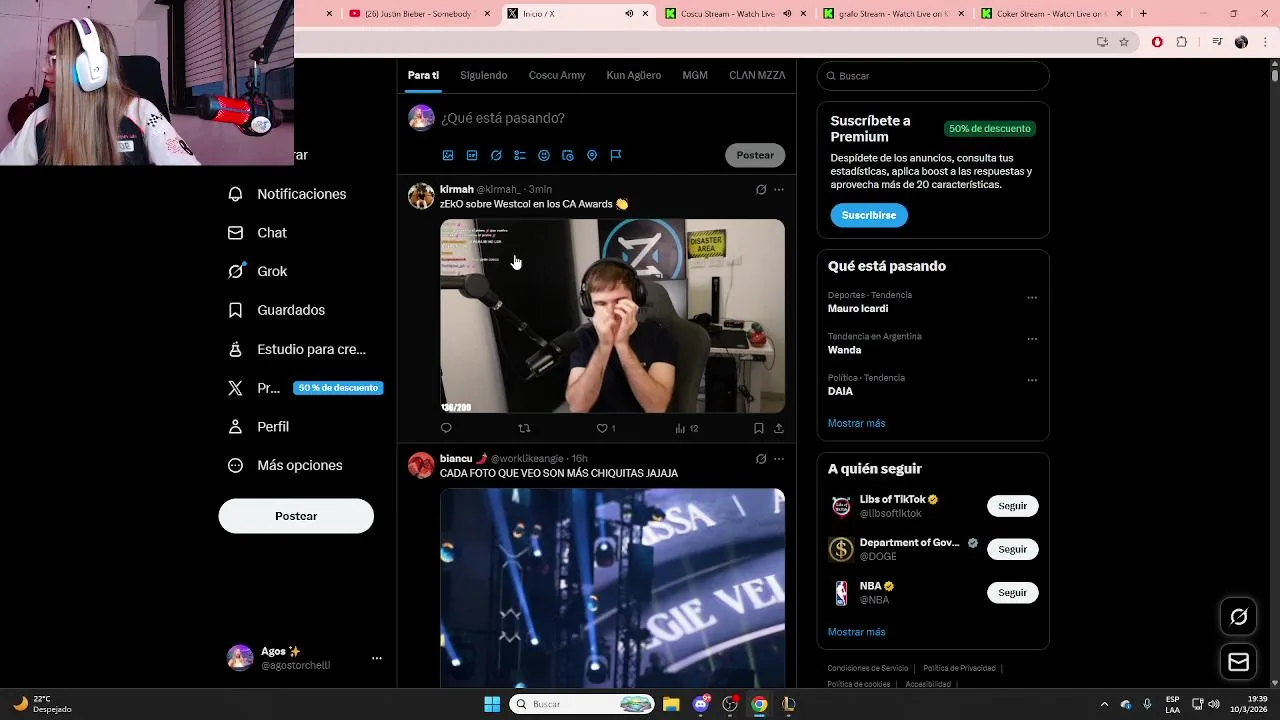Open the floating messages button

click(1239, 662)
